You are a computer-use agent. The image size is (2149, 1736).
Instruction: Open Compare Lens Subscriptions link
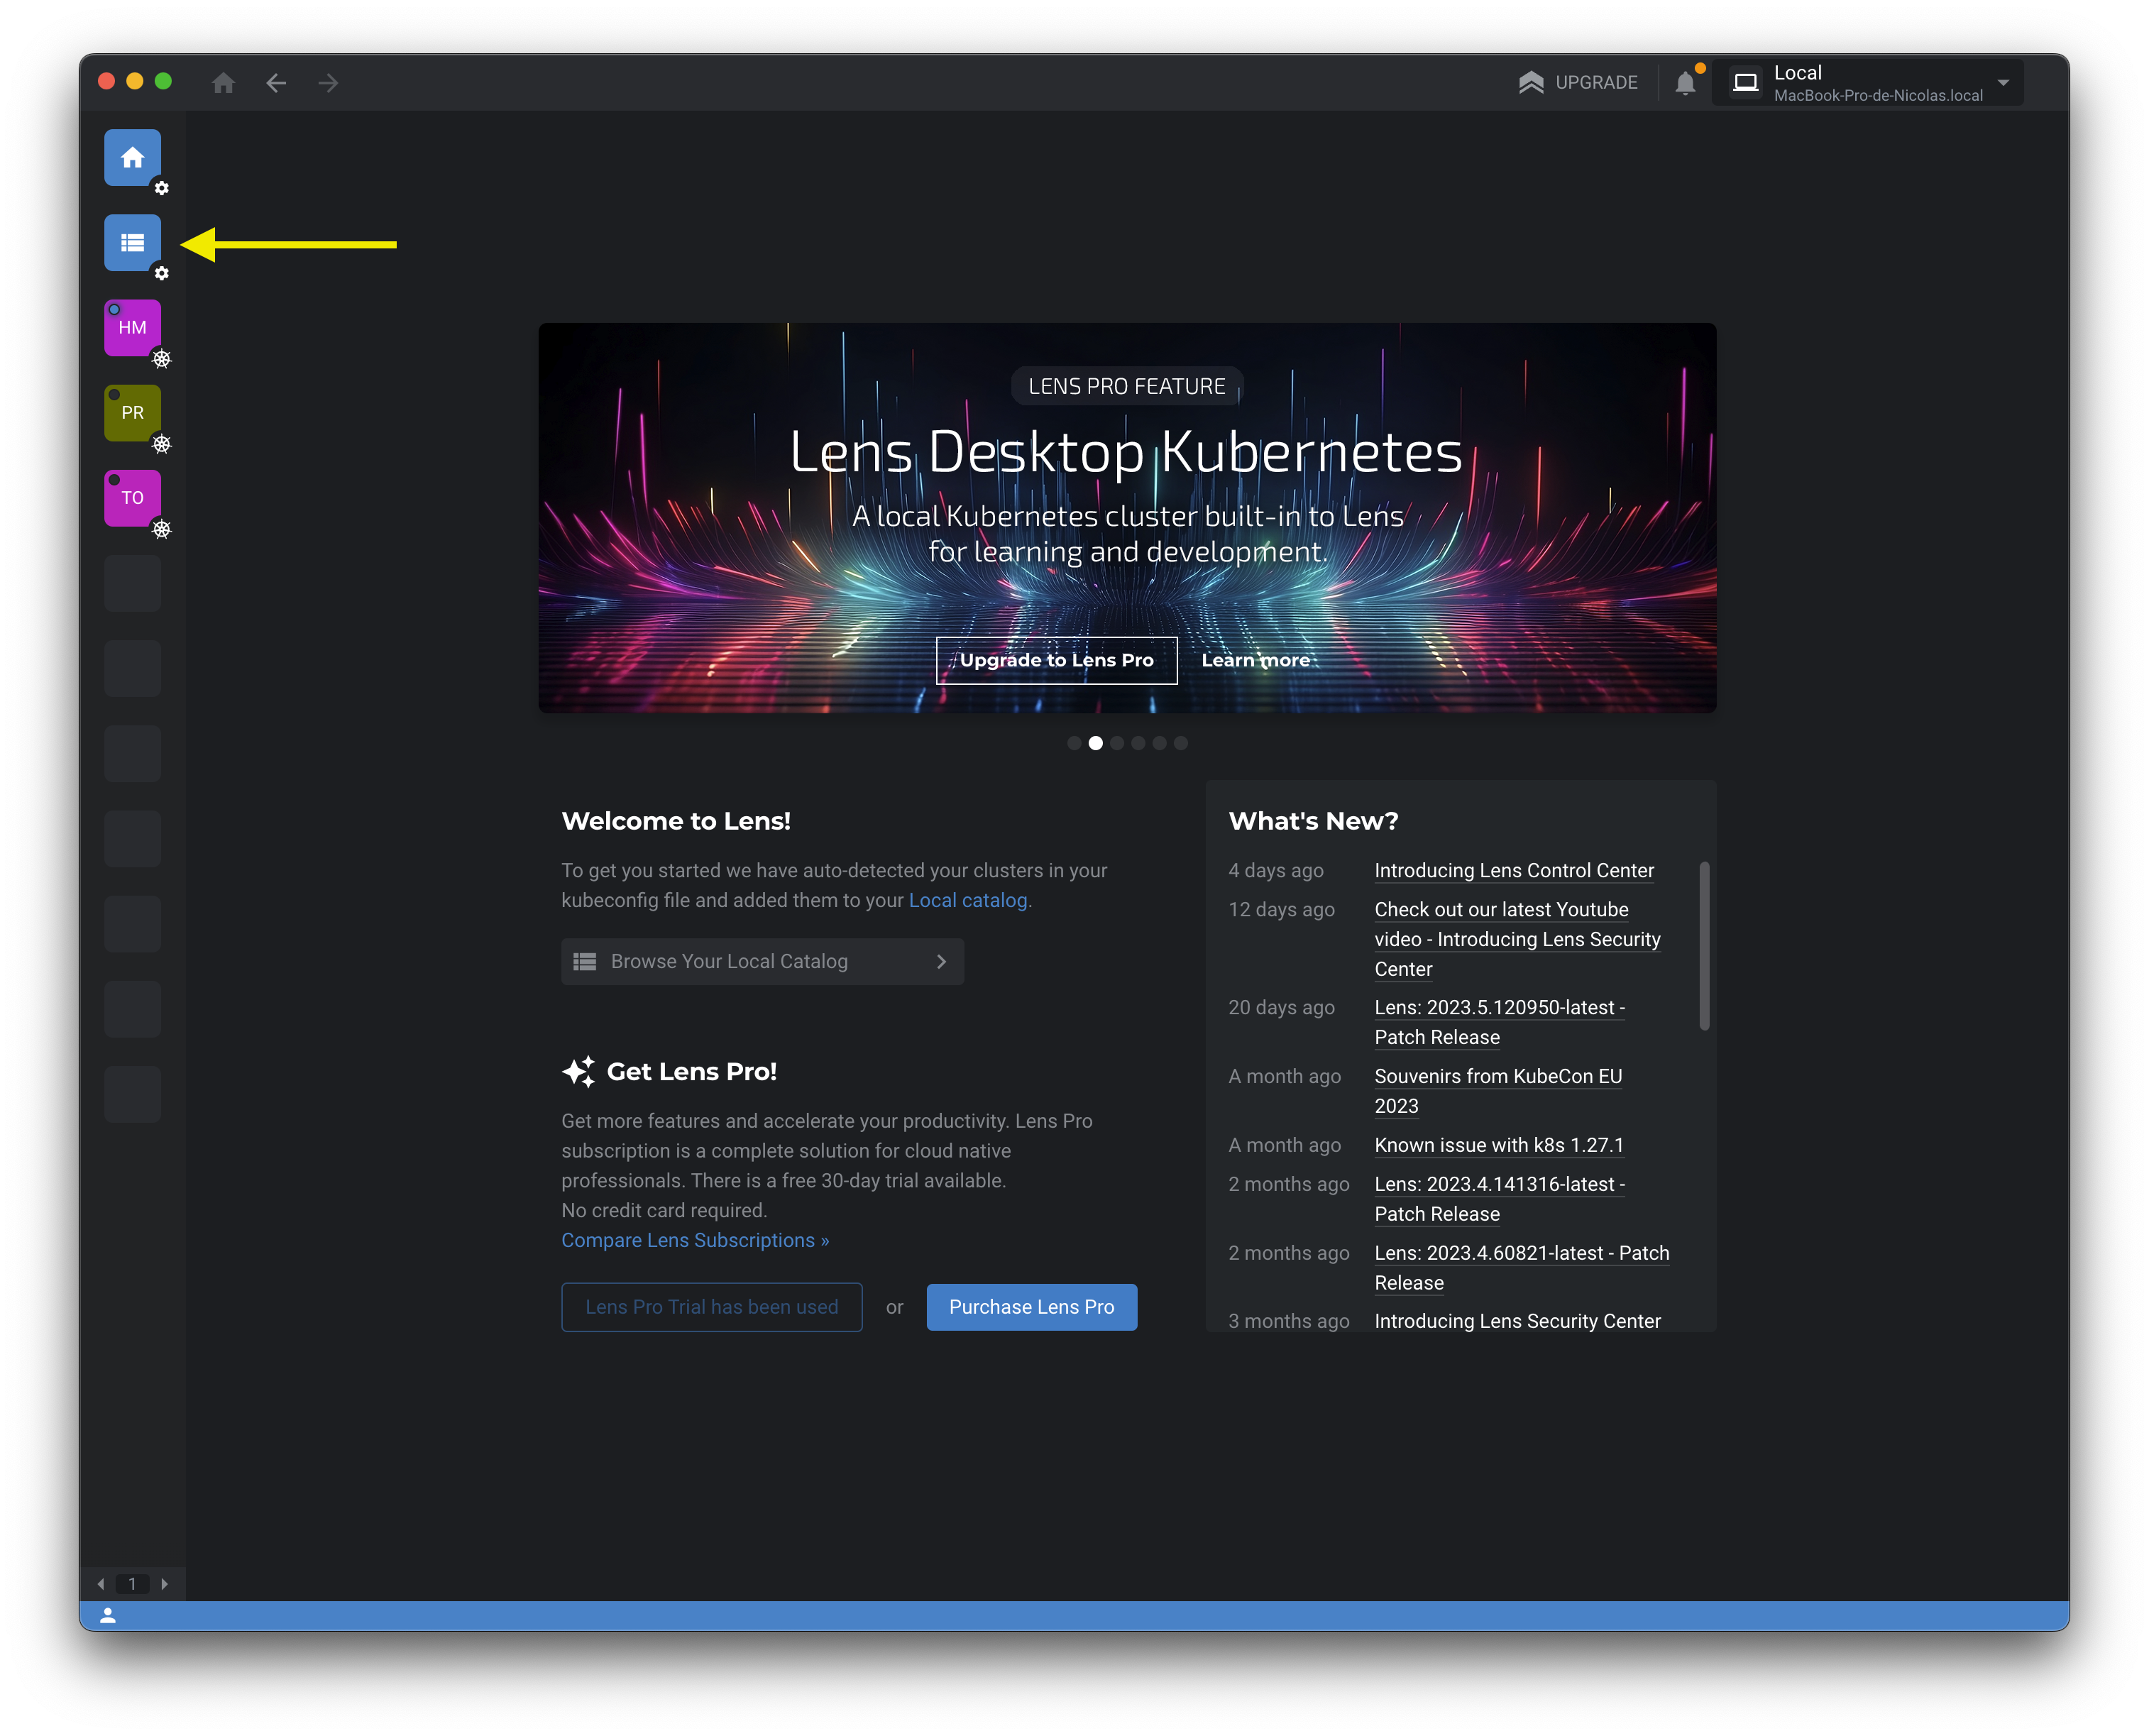tap(695, 1240)
